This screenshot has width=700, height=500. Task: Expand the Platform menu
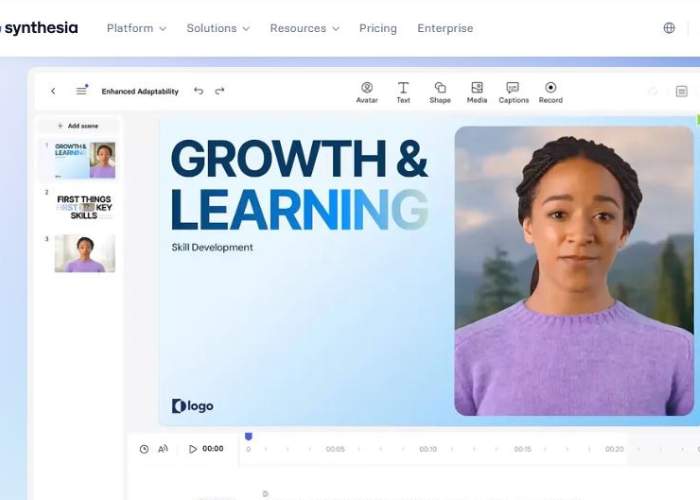tap(137, 28)
